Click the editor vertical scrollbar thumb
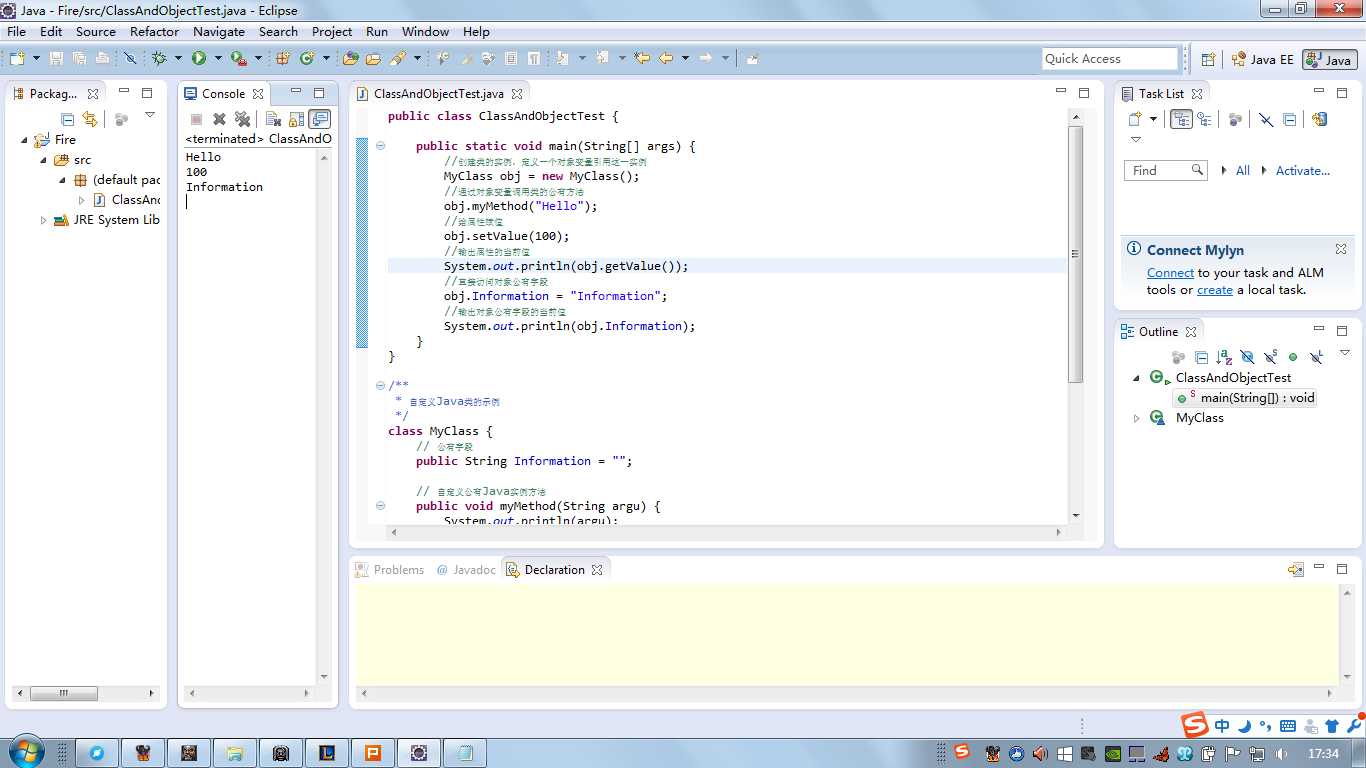 [1076, 254]
